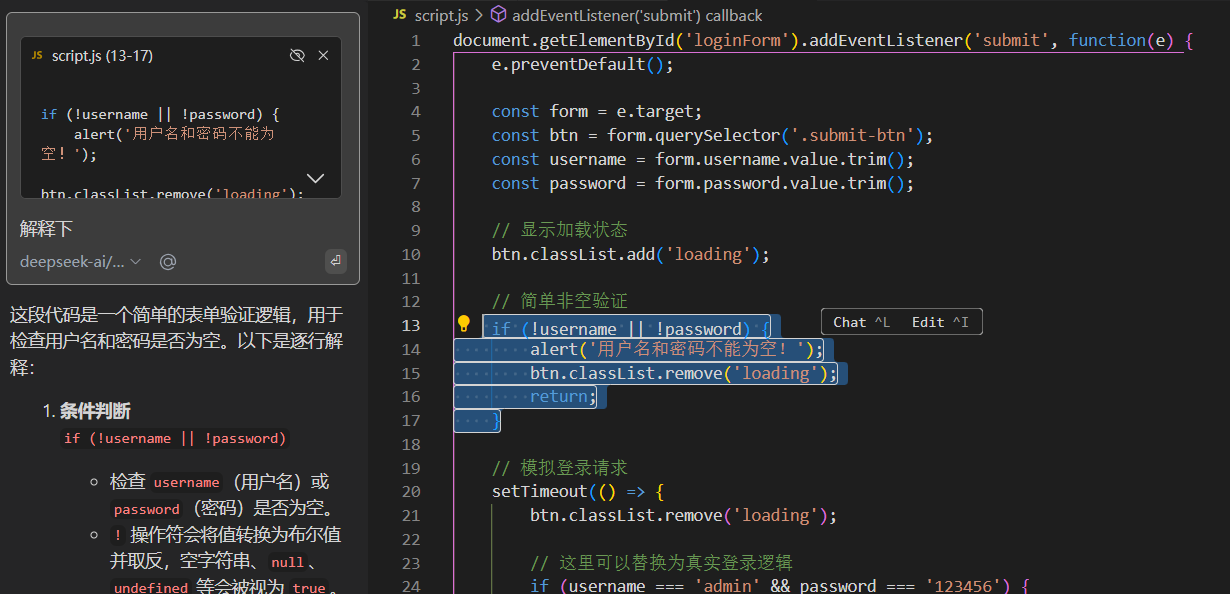Viewport: 1230px width, 594px height.
Task: Click the JS file icon in breadcrumb
Action: [x=400, y=15]
